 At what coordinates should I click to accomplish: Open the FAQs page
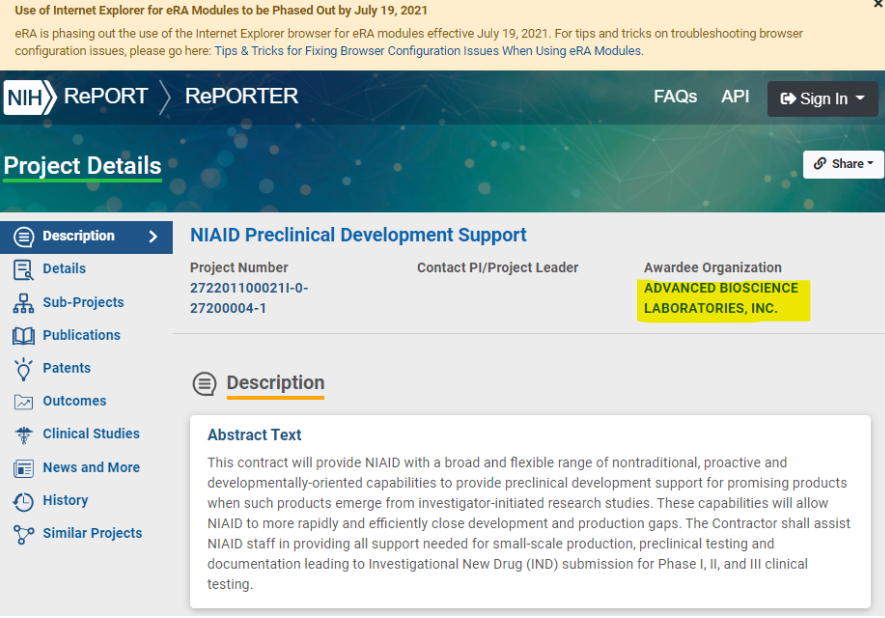(x=675, y=97)
